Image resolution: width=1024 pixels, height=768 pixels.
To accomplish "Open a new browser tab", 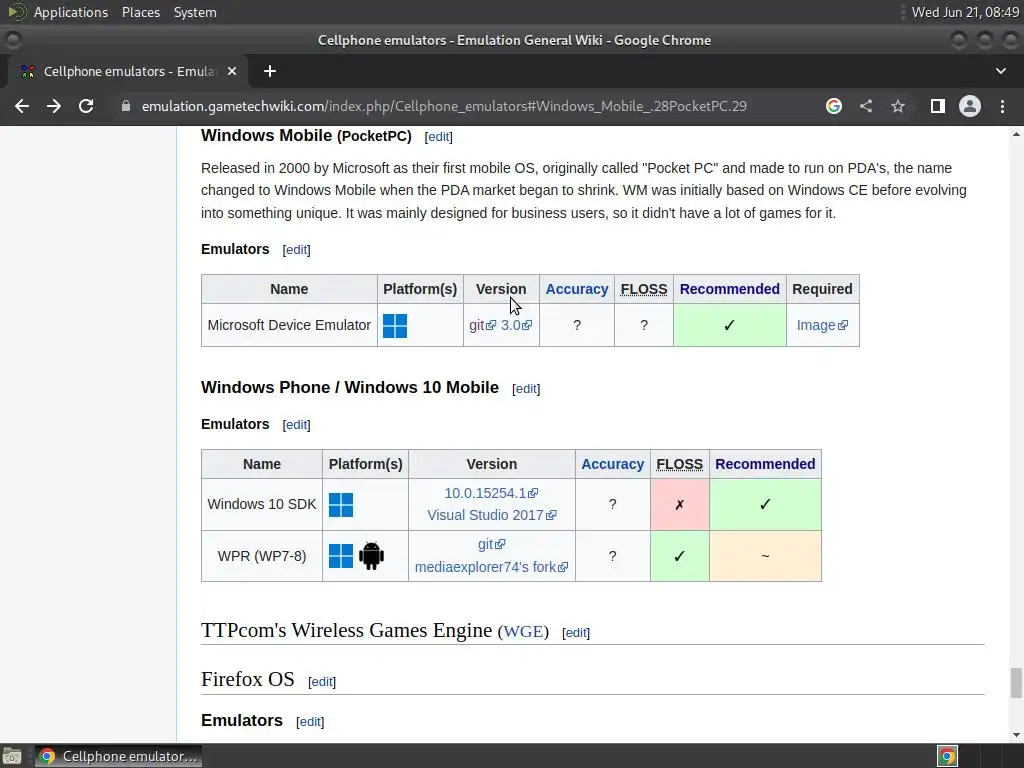I will click(270, 71).
